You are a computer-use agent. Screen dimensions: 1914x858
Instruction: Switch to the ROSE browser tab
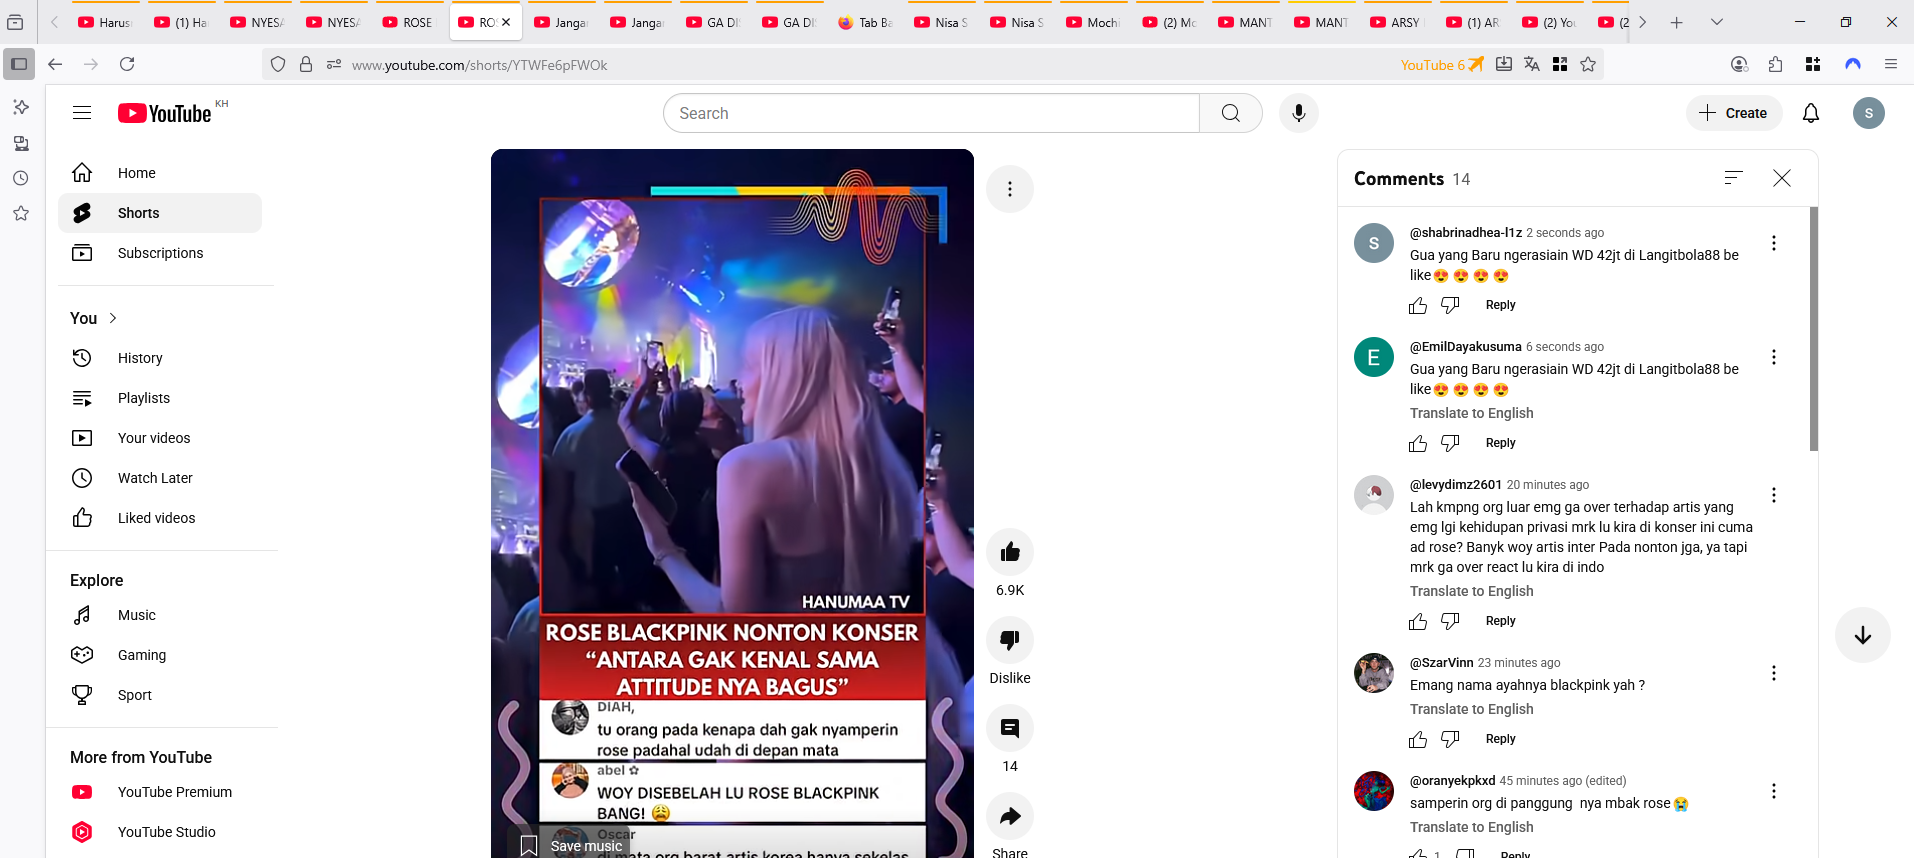pyautogui.click(x=409, y=22)
